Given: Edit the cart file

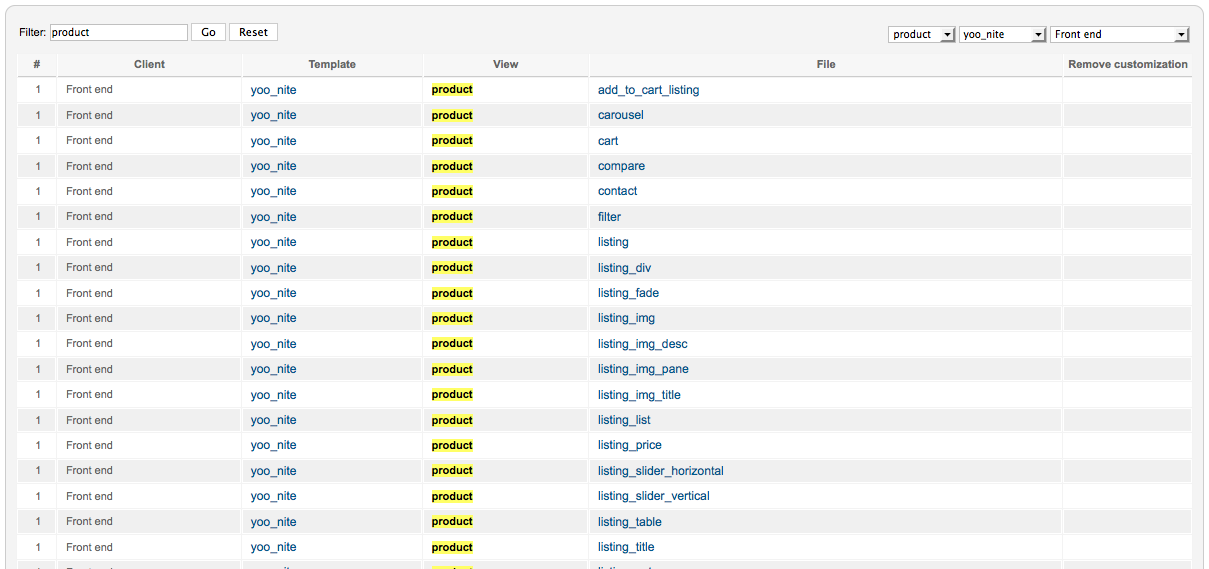Looking at the screenshot, I should pos(608,141).
